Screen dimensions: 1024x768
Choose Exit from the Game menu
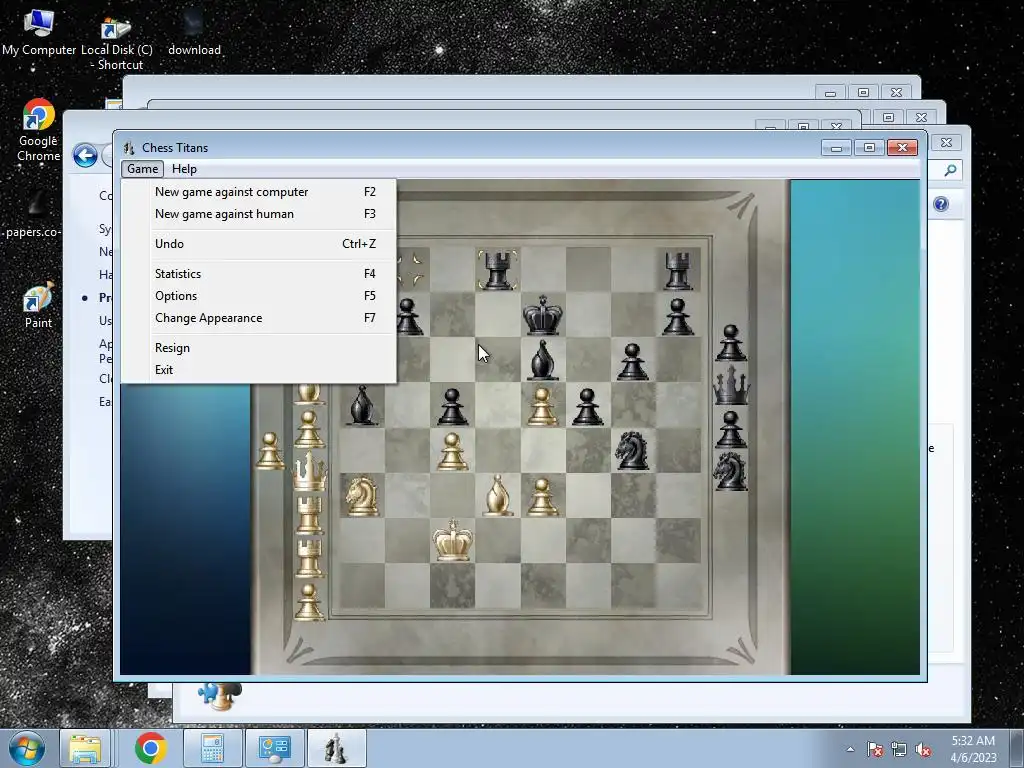[x=259, y=370]
